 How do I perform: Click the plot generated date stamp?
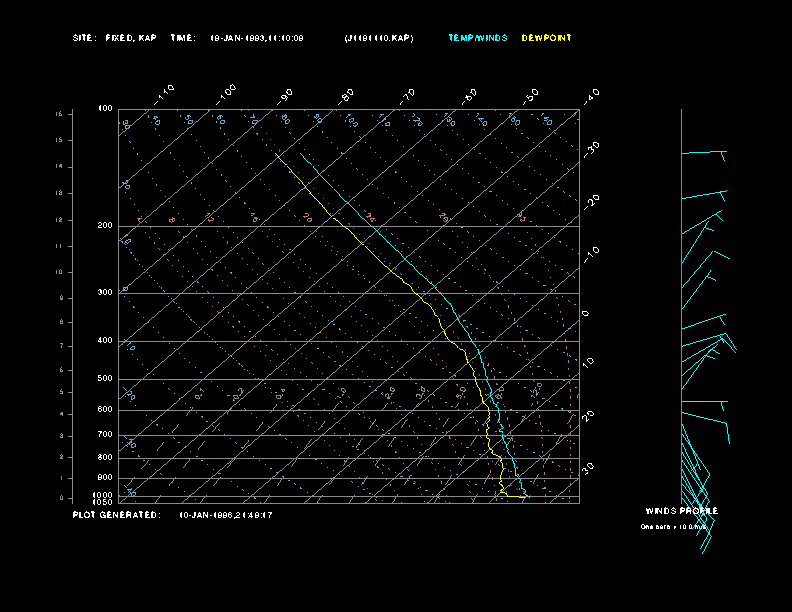(x=226, y=515)
